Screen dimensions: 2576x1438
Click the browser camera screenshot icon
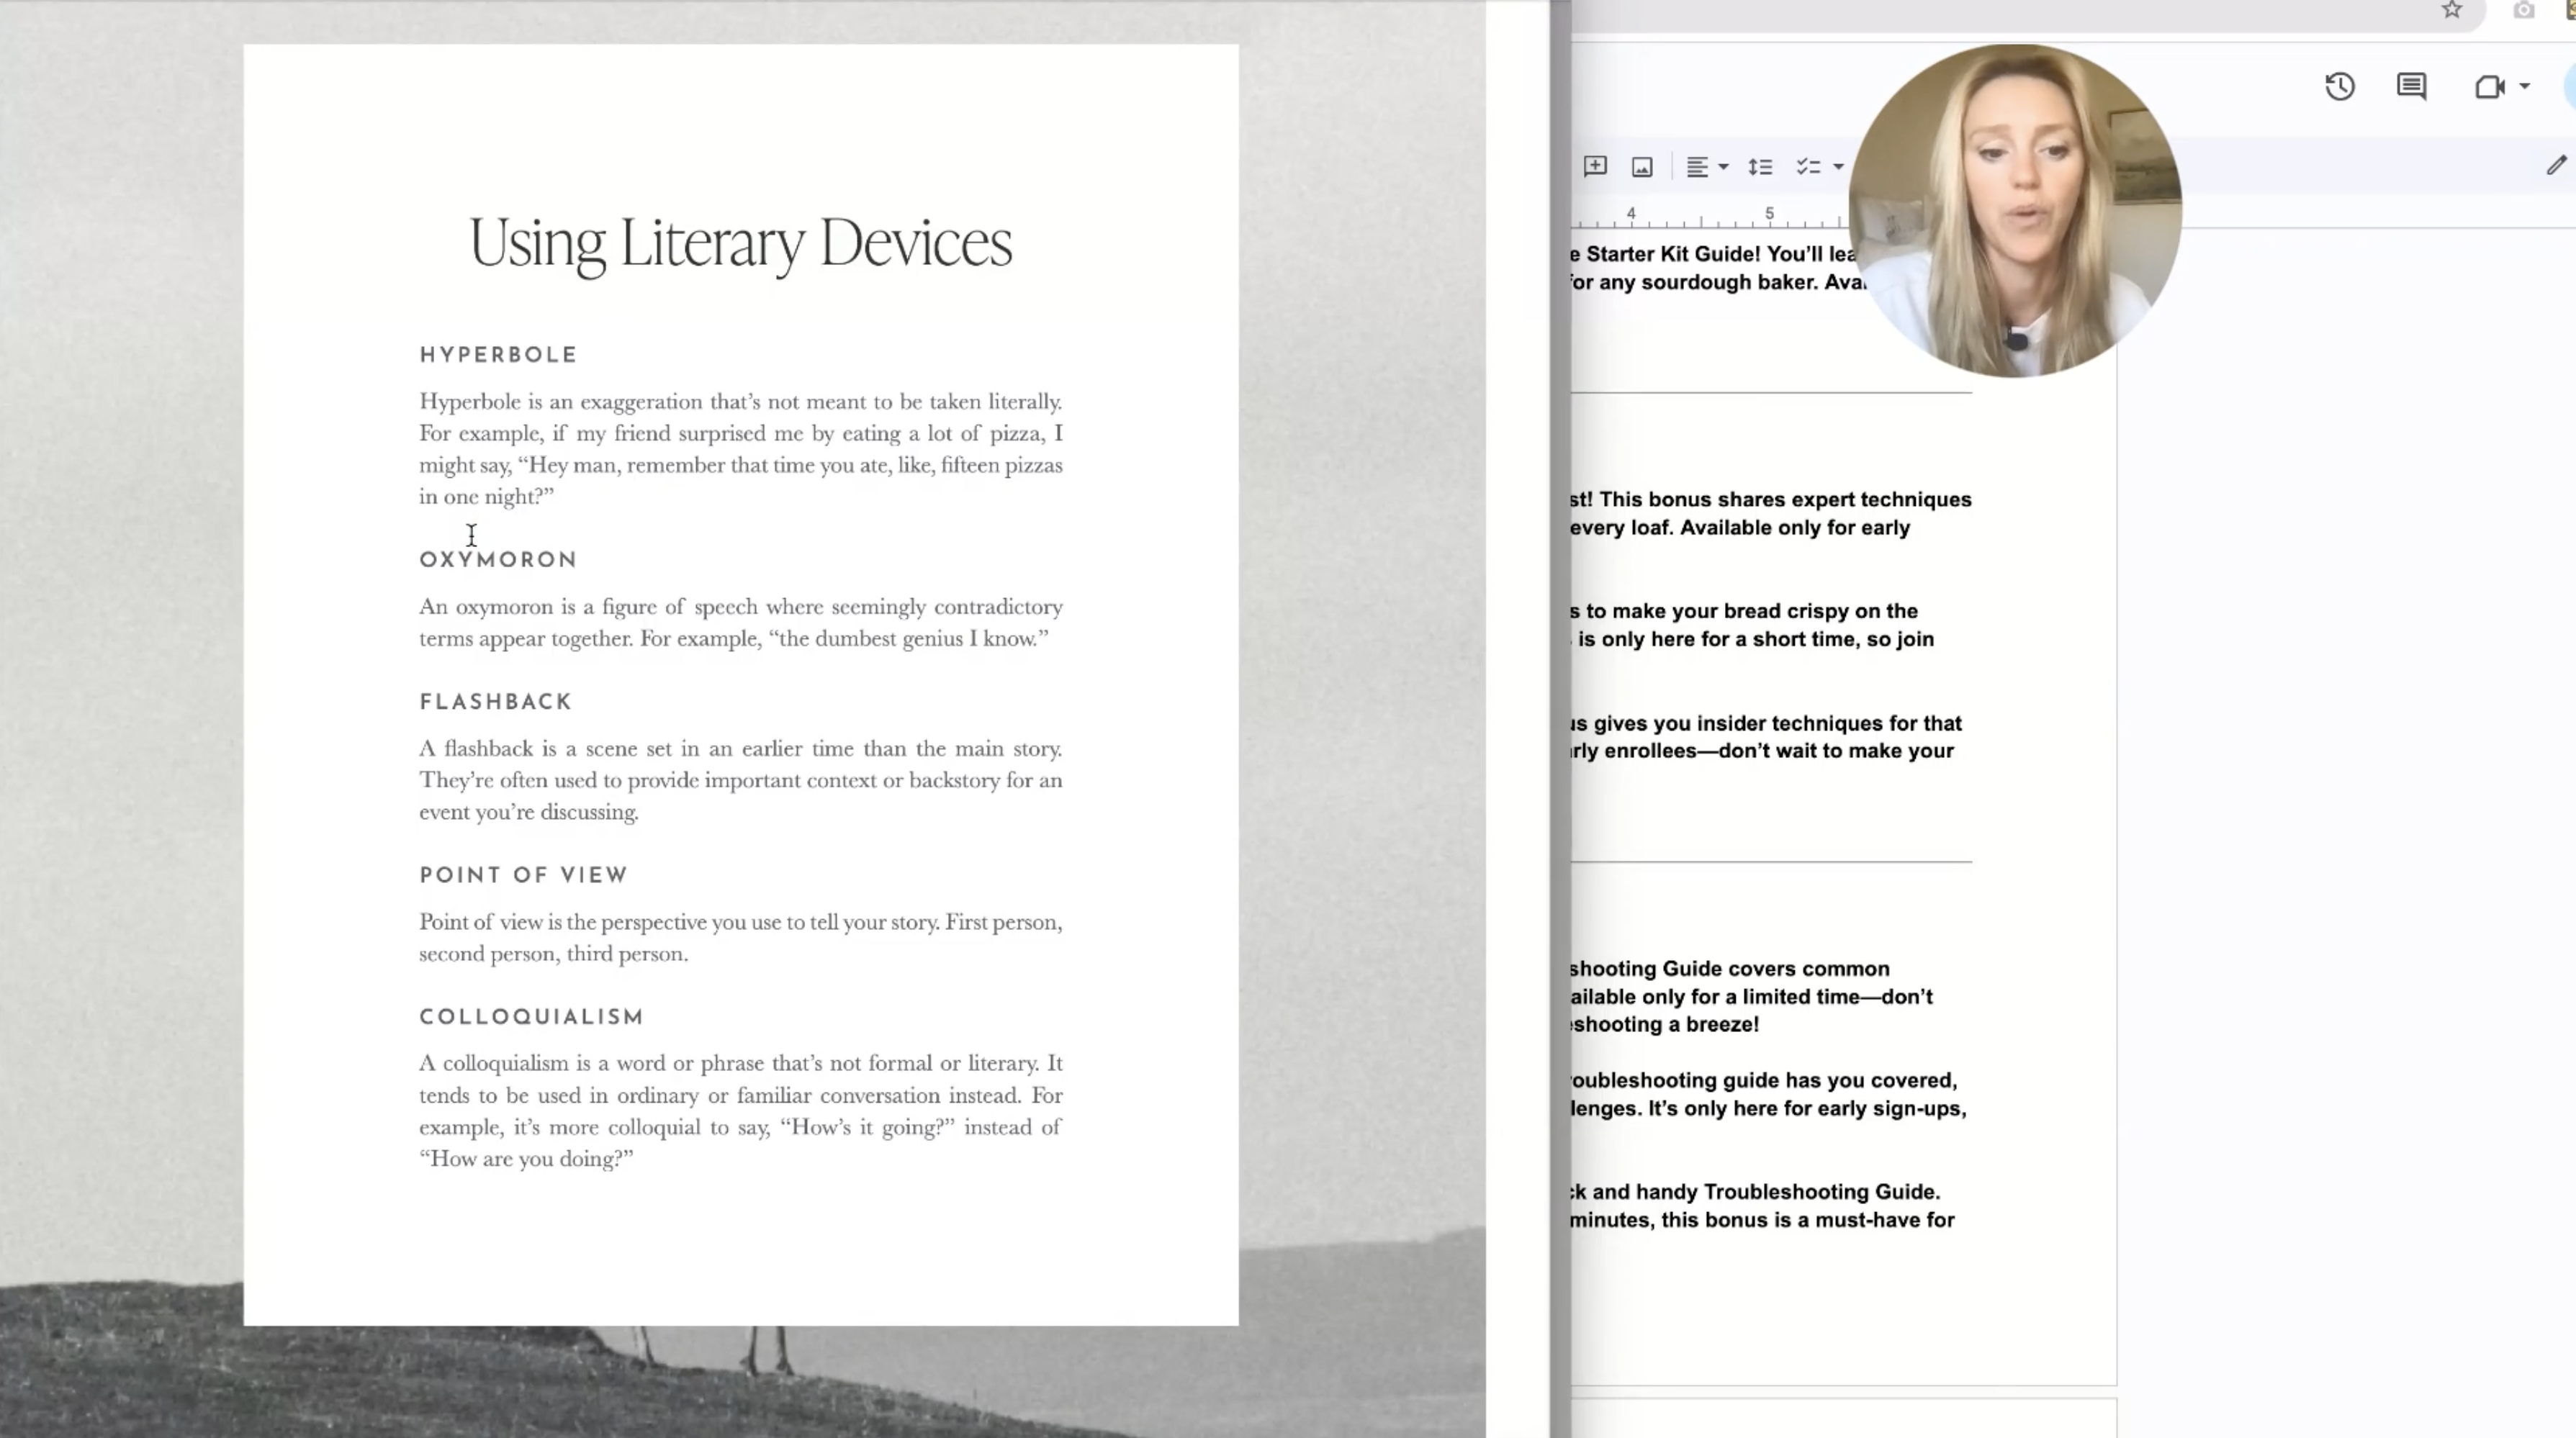pyautogui.click(x=2523, y=11)
